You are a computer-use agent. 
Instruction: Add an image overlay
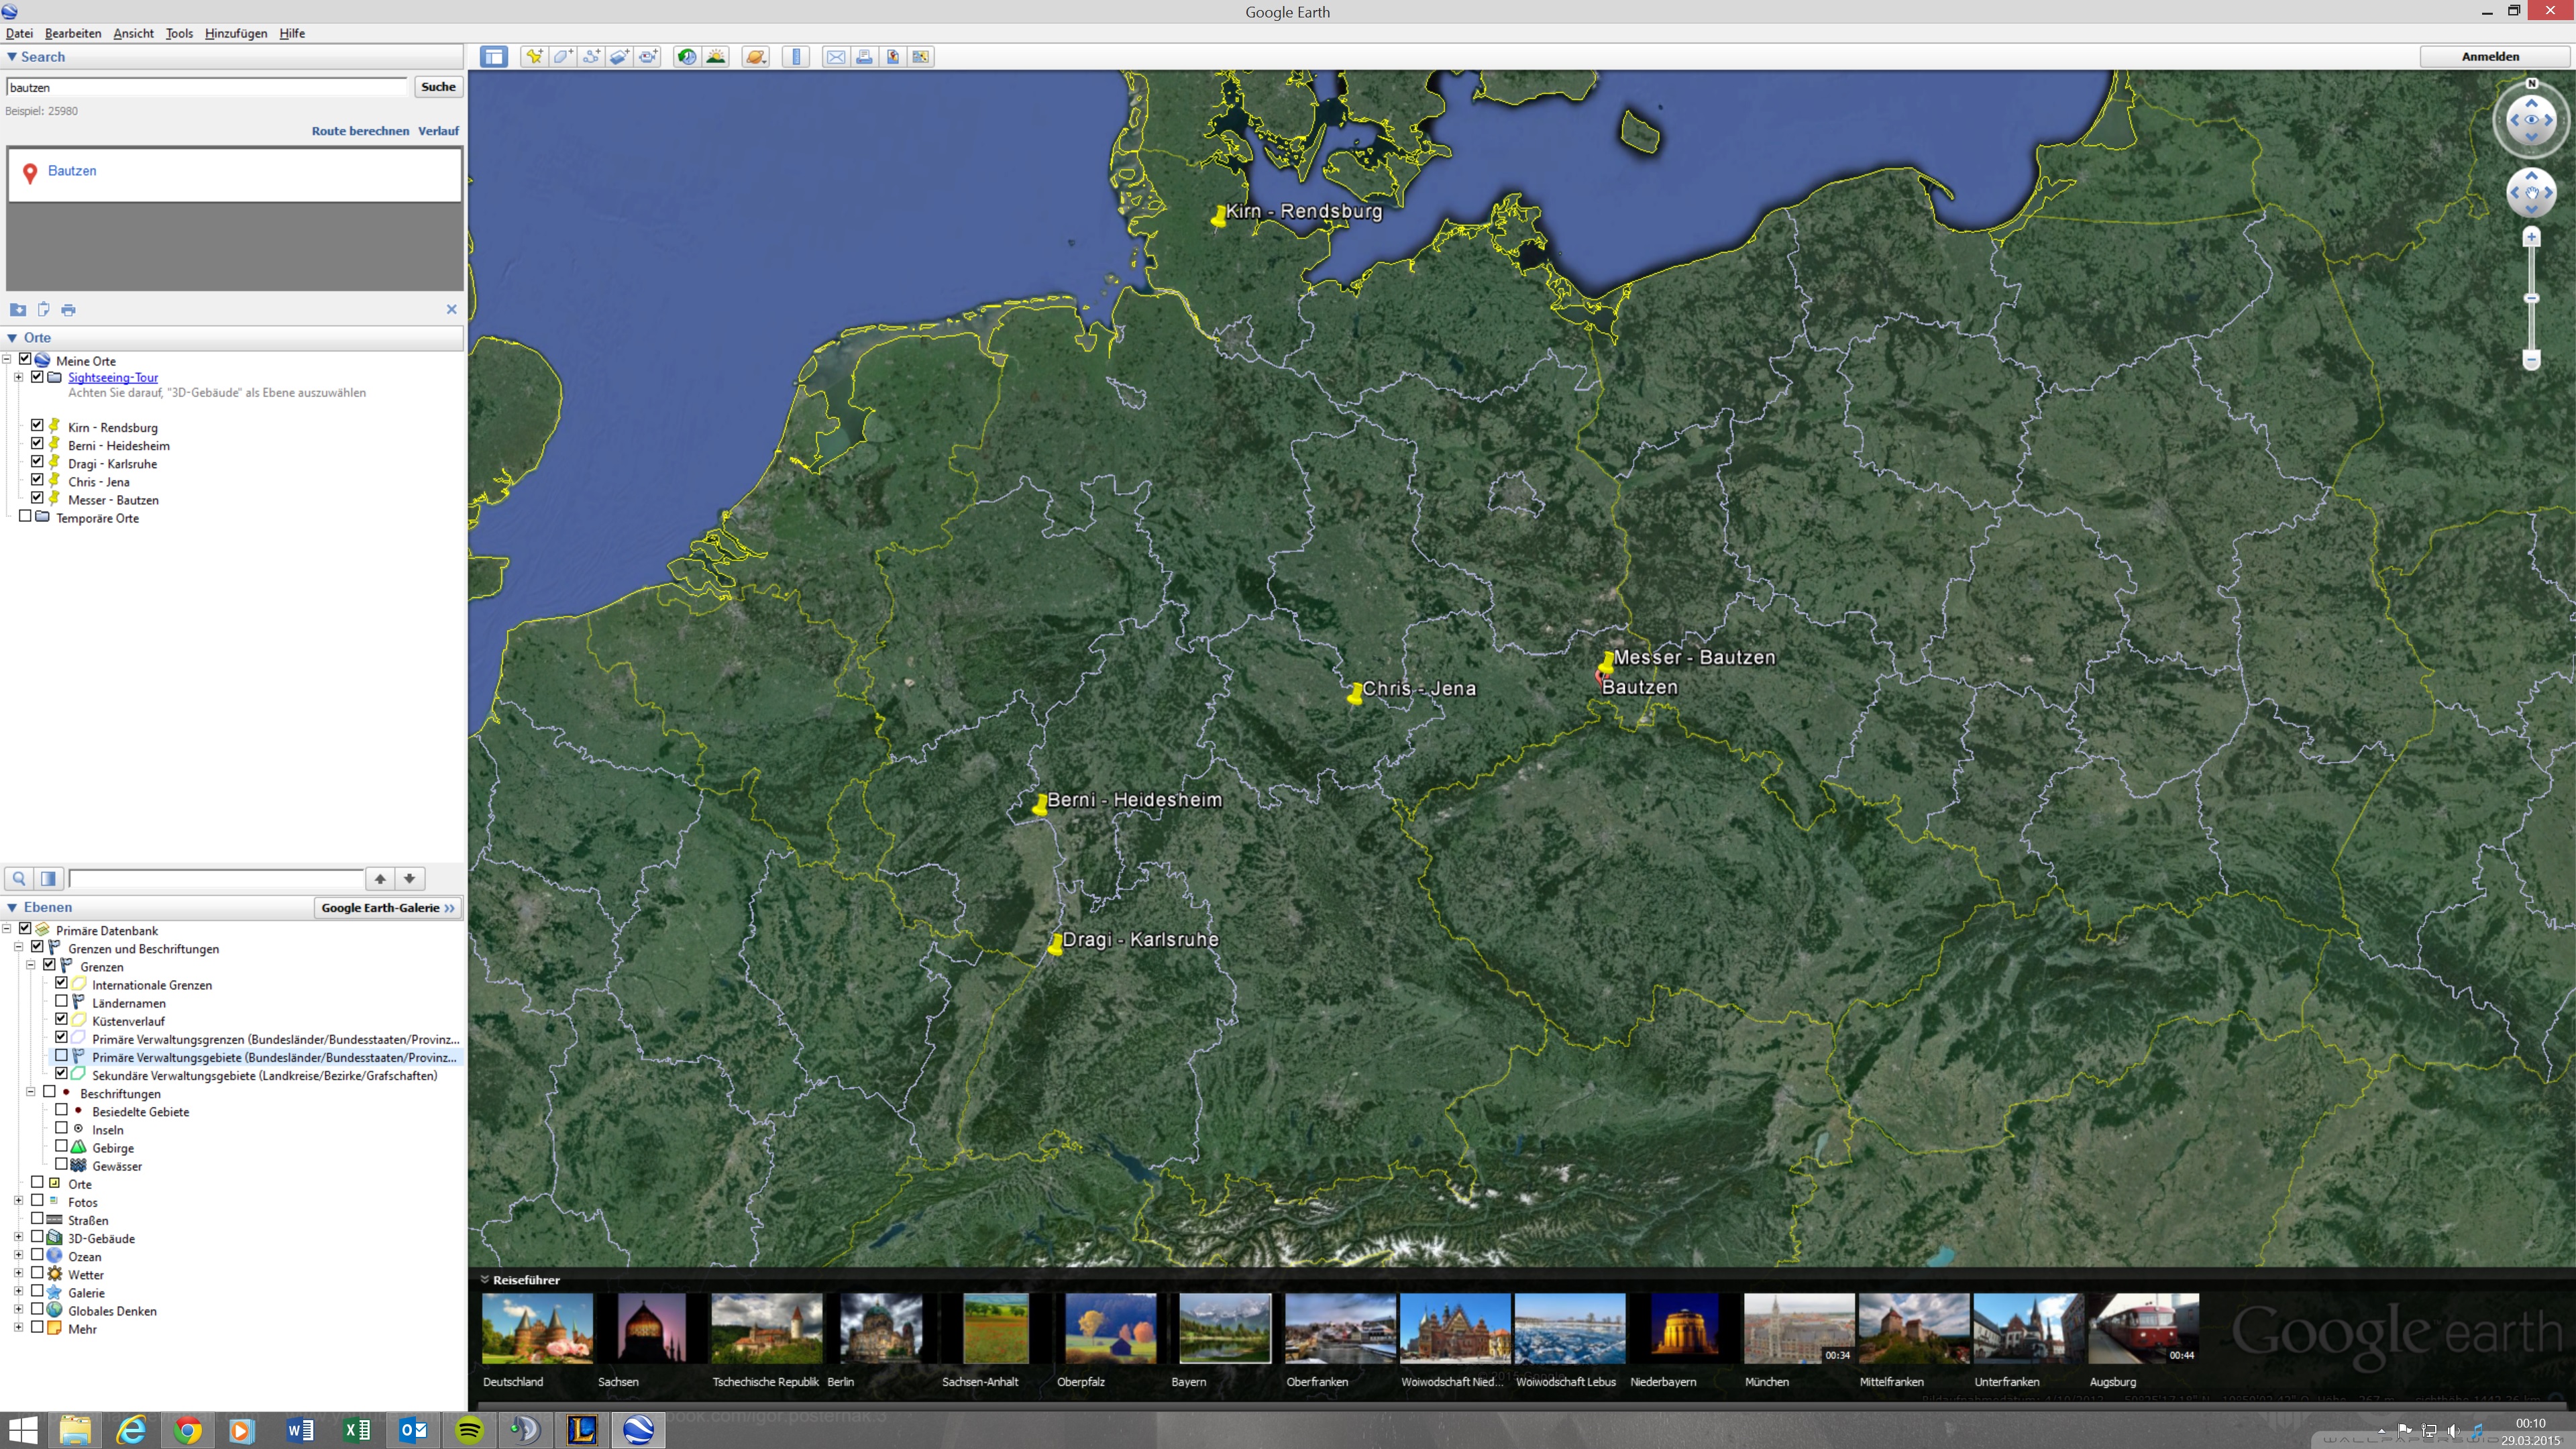pos(620,57)
